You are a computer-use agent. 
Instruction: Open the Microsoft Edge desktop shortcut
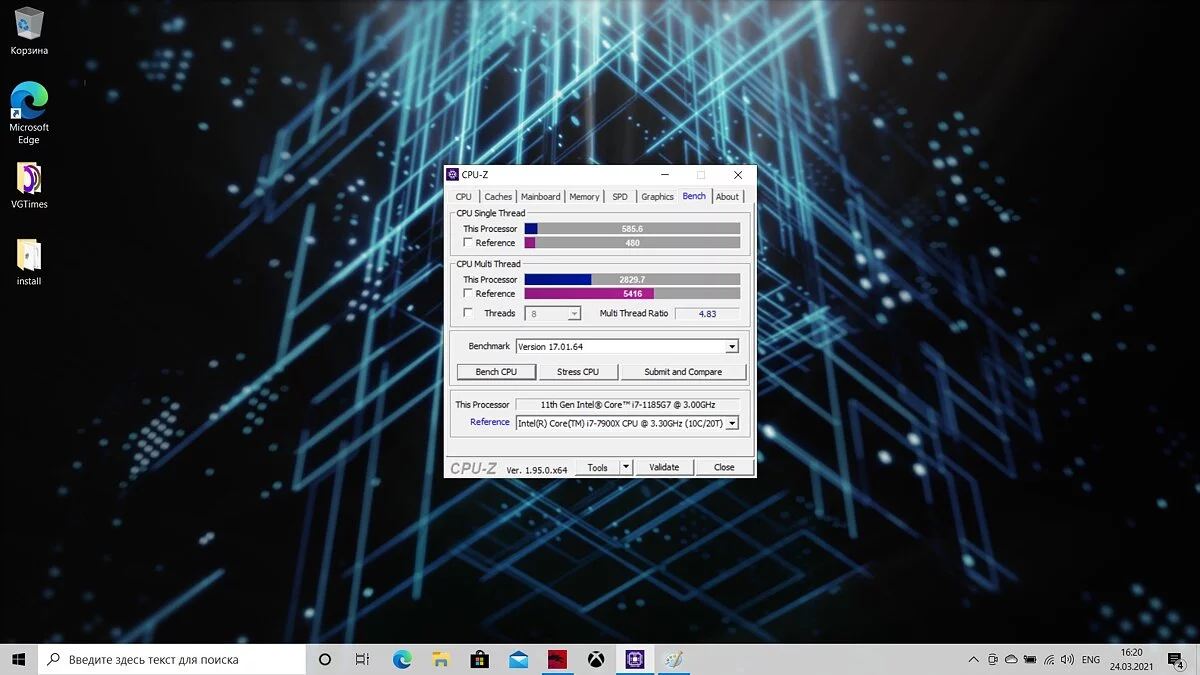tap(29, 112)
